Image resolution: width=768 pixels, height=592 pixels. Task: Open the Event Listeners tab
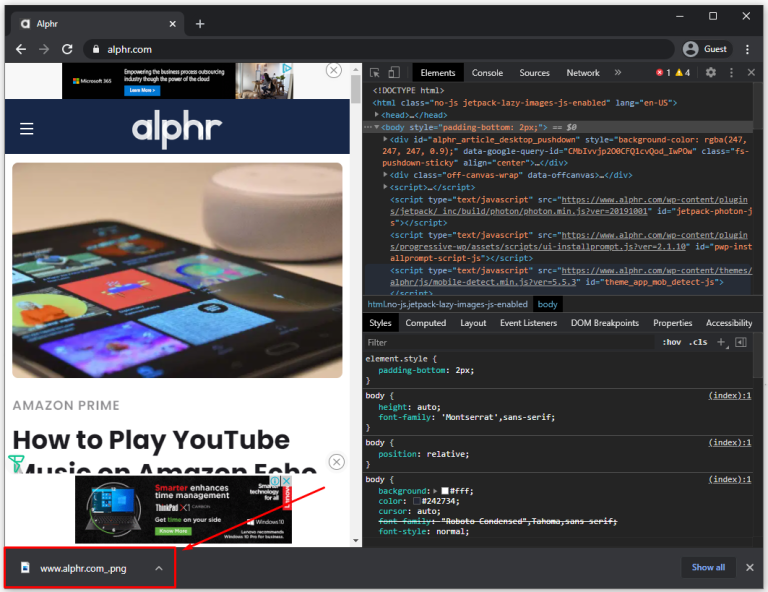pos(528,323)
